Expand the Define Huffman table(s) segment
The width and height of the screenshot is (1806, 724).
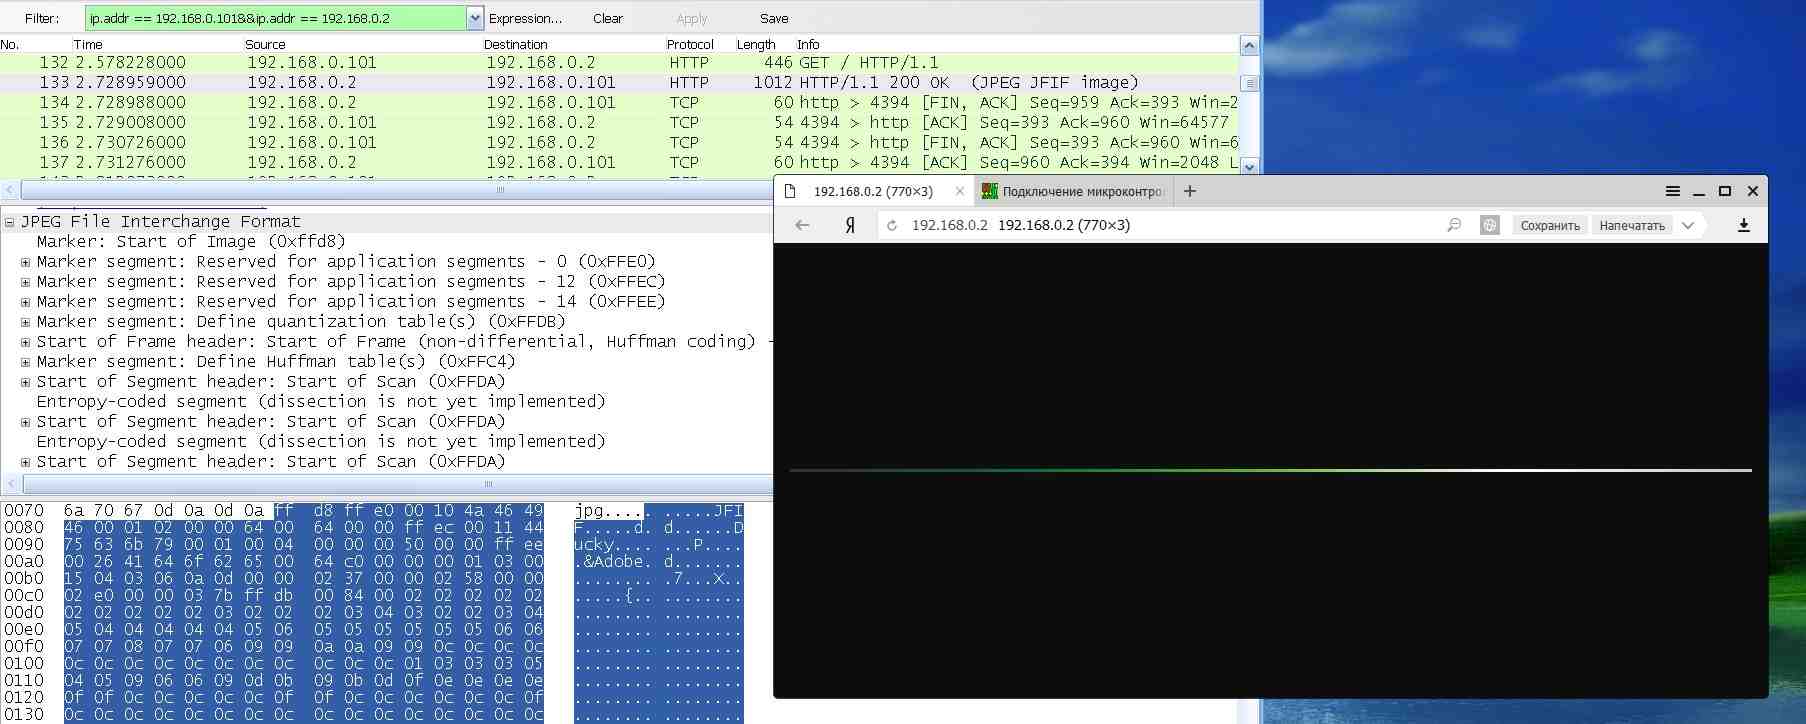click(25, 362)
